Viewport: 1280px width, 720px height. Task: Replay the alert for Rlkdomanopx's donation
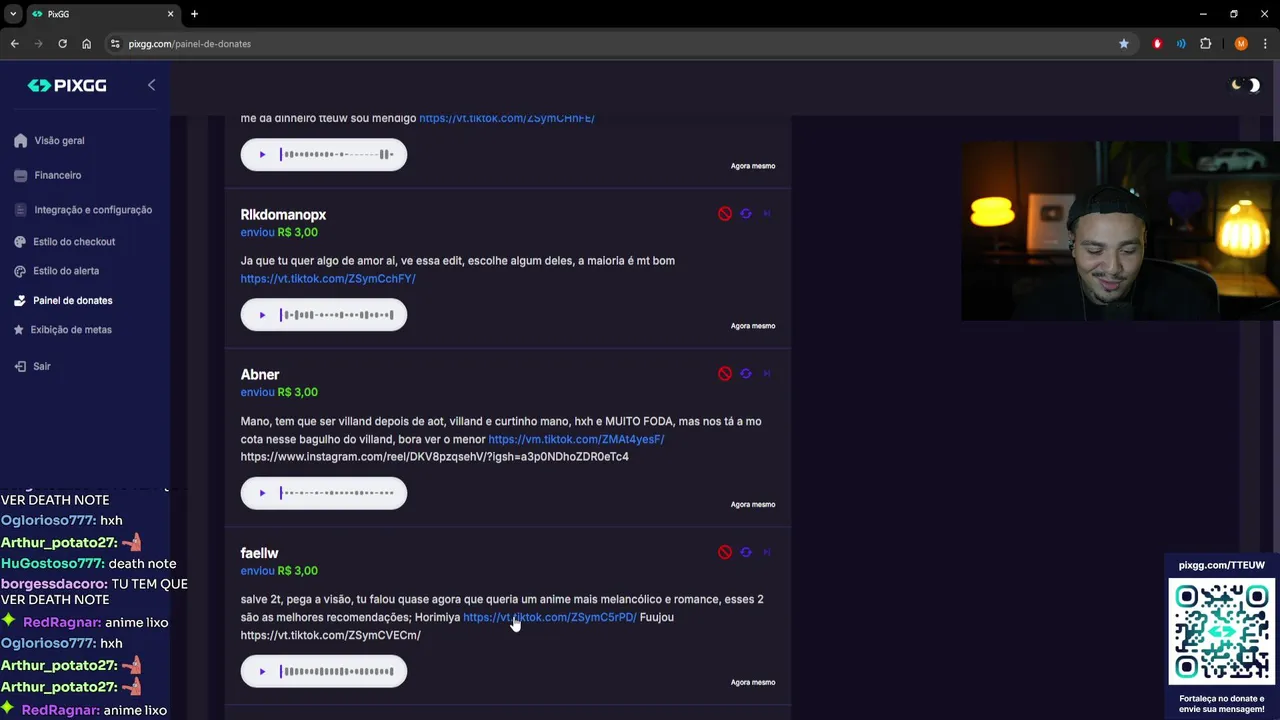coord(746,214)
